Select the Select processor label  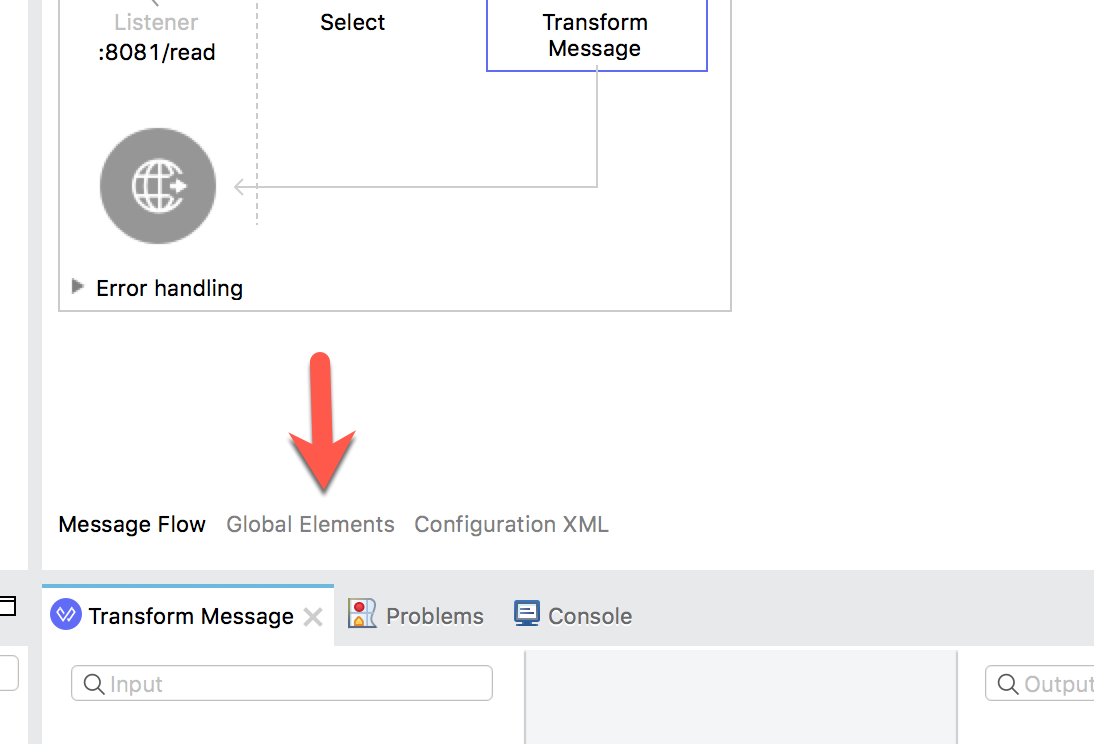pyautogui.click(x=352, y=22)
